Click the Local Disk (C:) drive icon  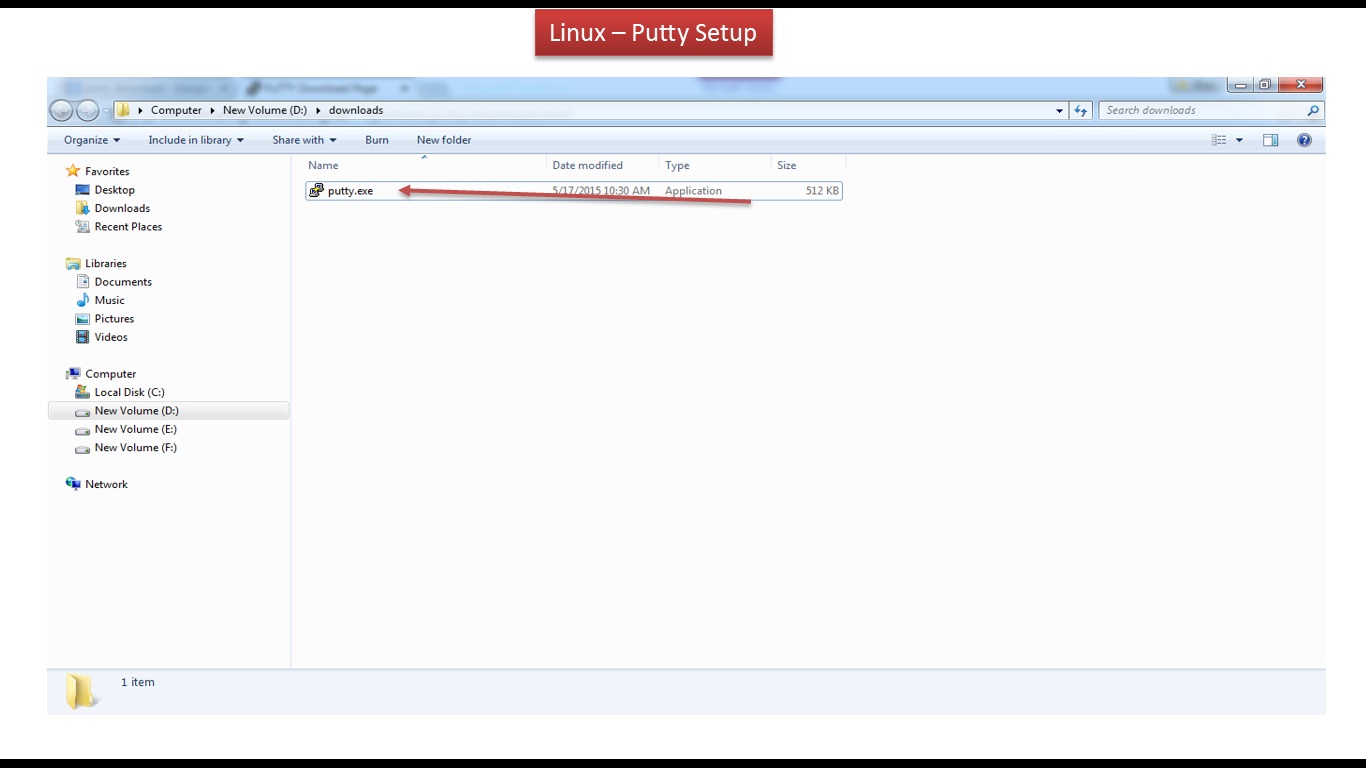coord(83,393)
